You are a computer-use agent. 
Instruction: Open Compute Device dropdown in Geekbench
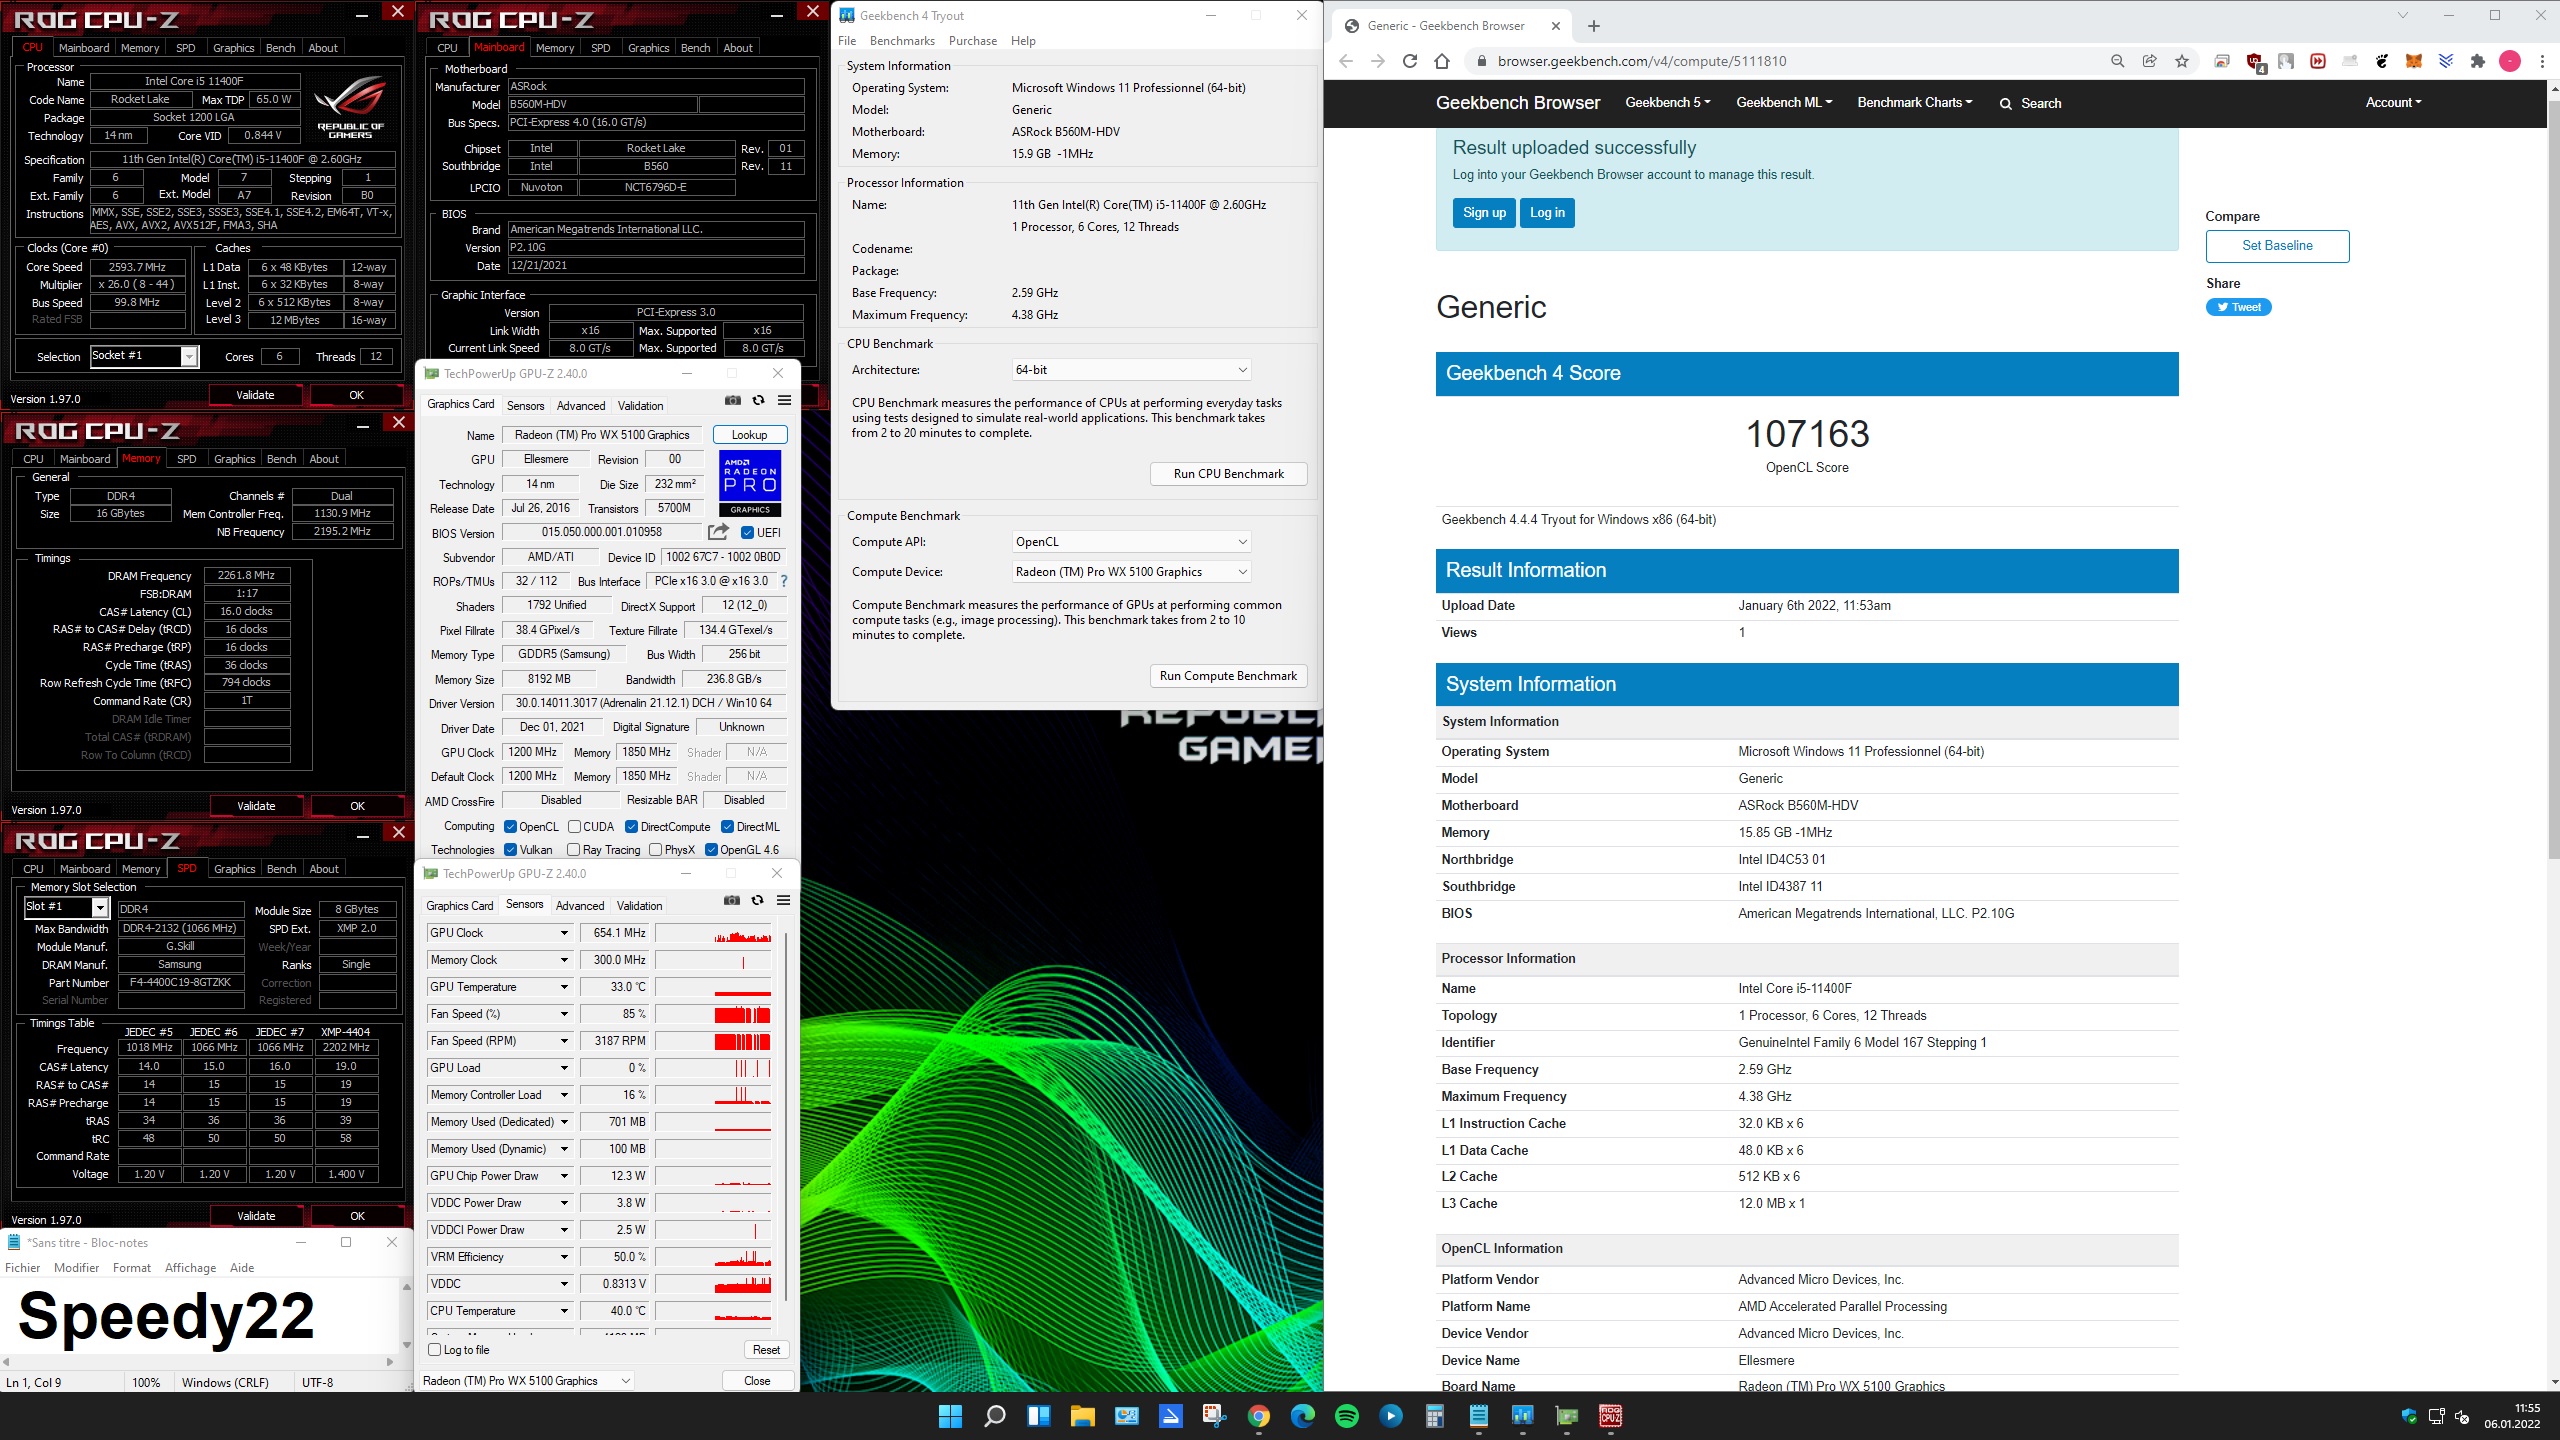coord(1131,572)
